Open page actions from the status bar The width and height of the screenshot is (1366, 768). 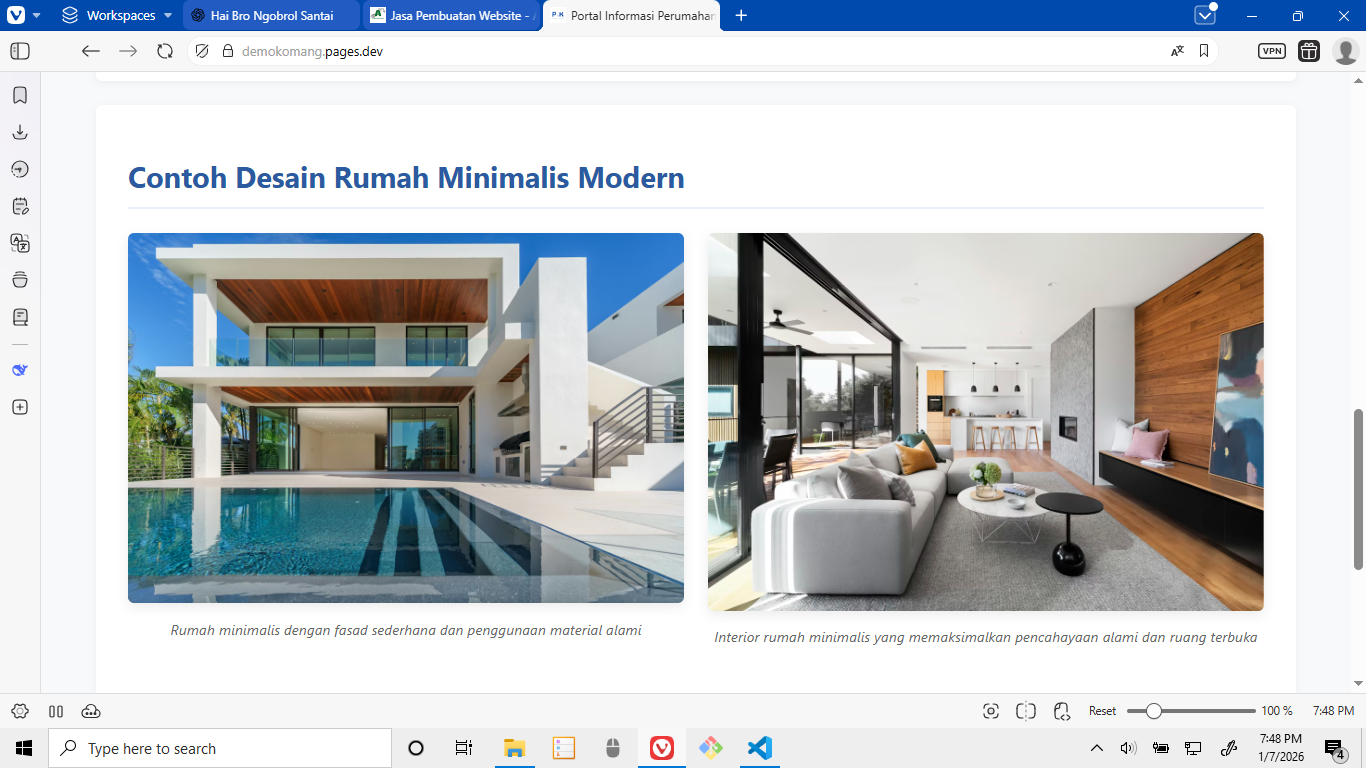coord(1062,710)
